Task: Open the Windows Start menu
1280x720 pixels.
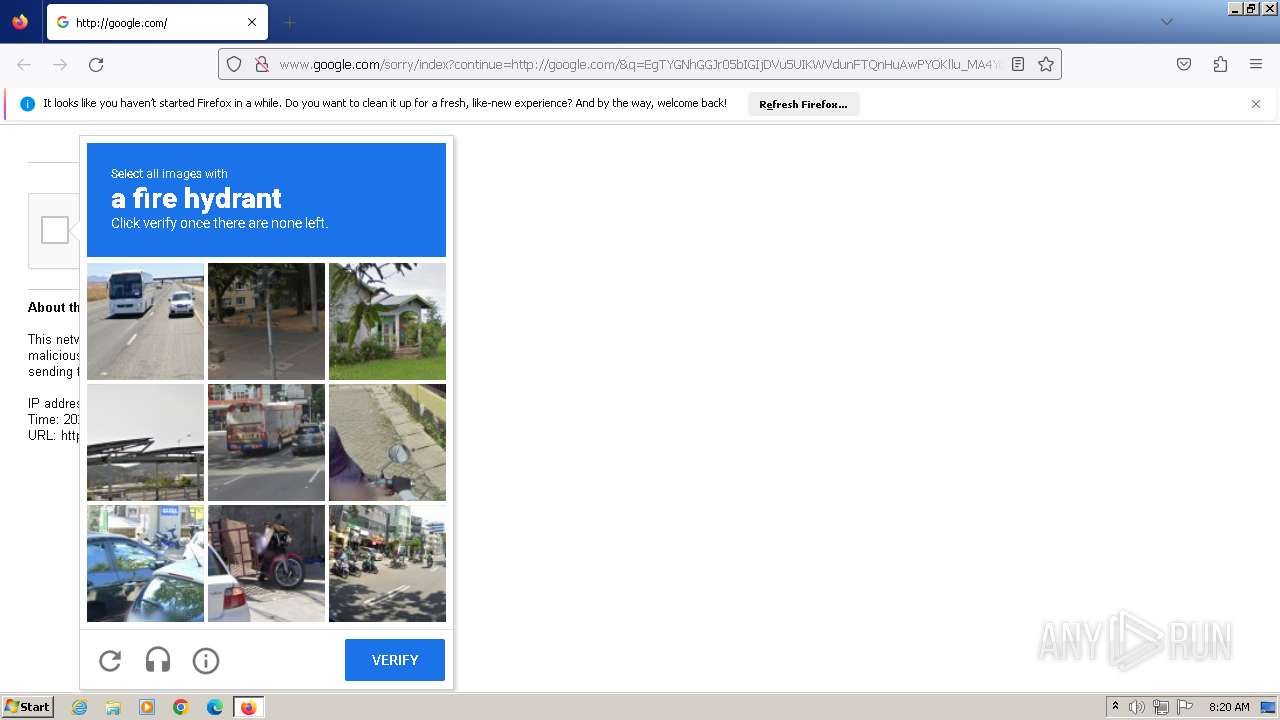Action: pos(27,707)
